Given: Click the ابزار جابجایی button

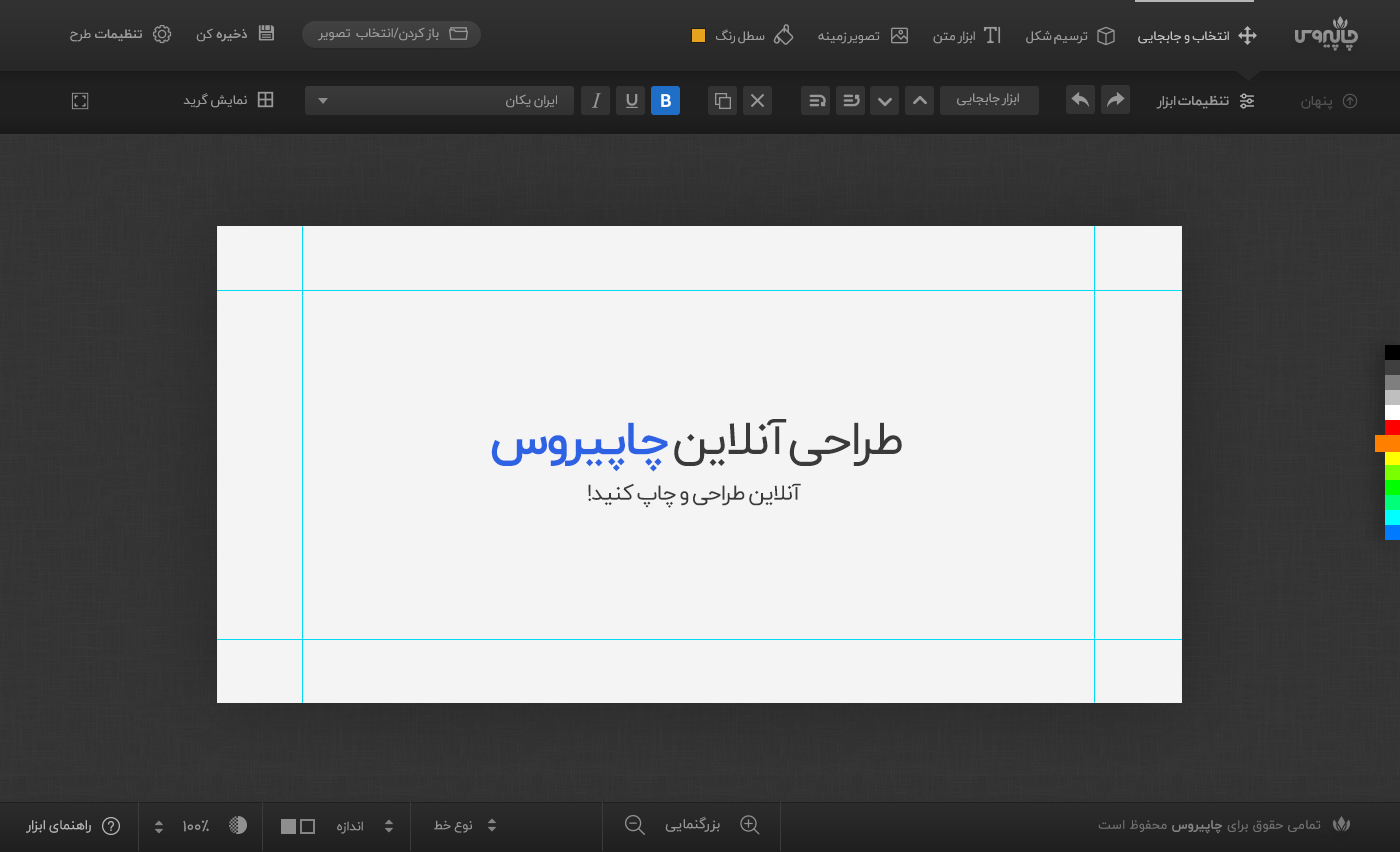Looking at the screenshot, I should [989, 100].
